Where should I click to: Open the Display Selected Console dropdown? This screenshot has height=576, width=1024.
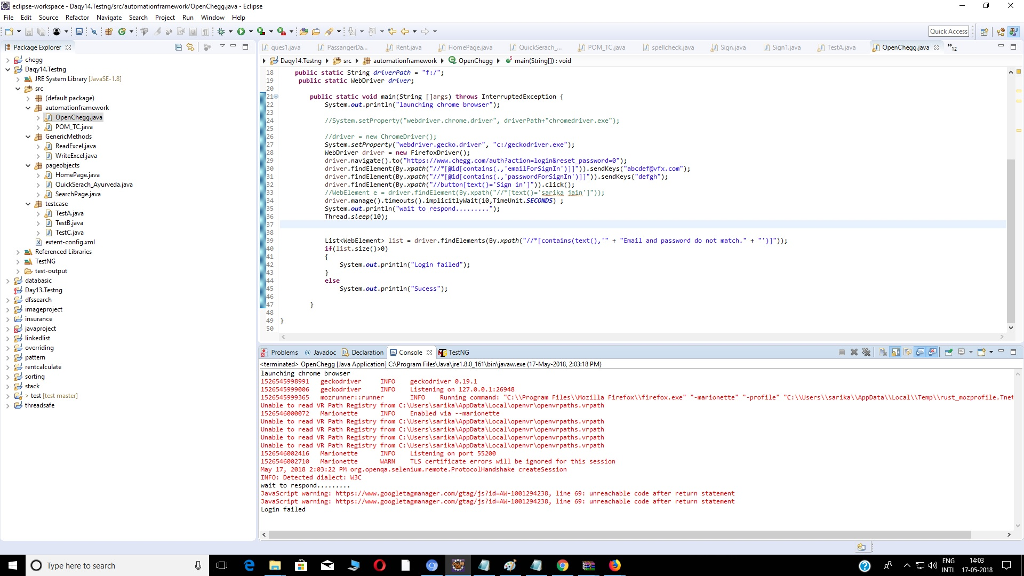tap(971, 352)
